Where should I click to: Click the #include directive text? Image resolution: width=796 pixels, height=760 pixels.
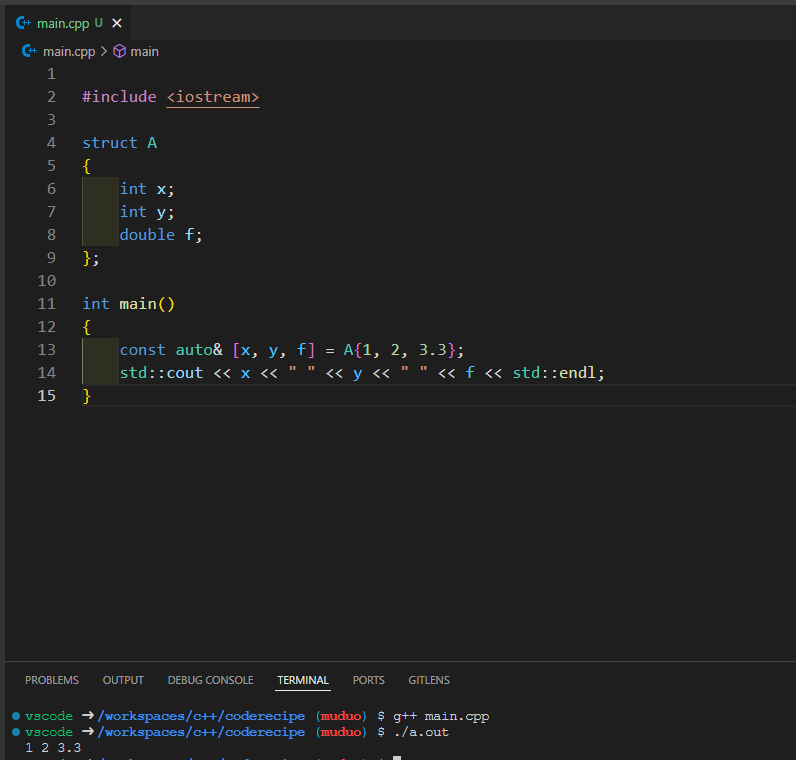point(119,97)
